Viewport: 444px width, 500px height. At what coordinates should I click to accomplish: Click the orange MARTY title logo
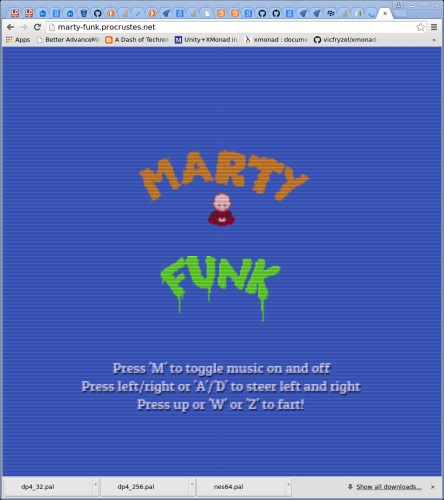coord(224,176)
